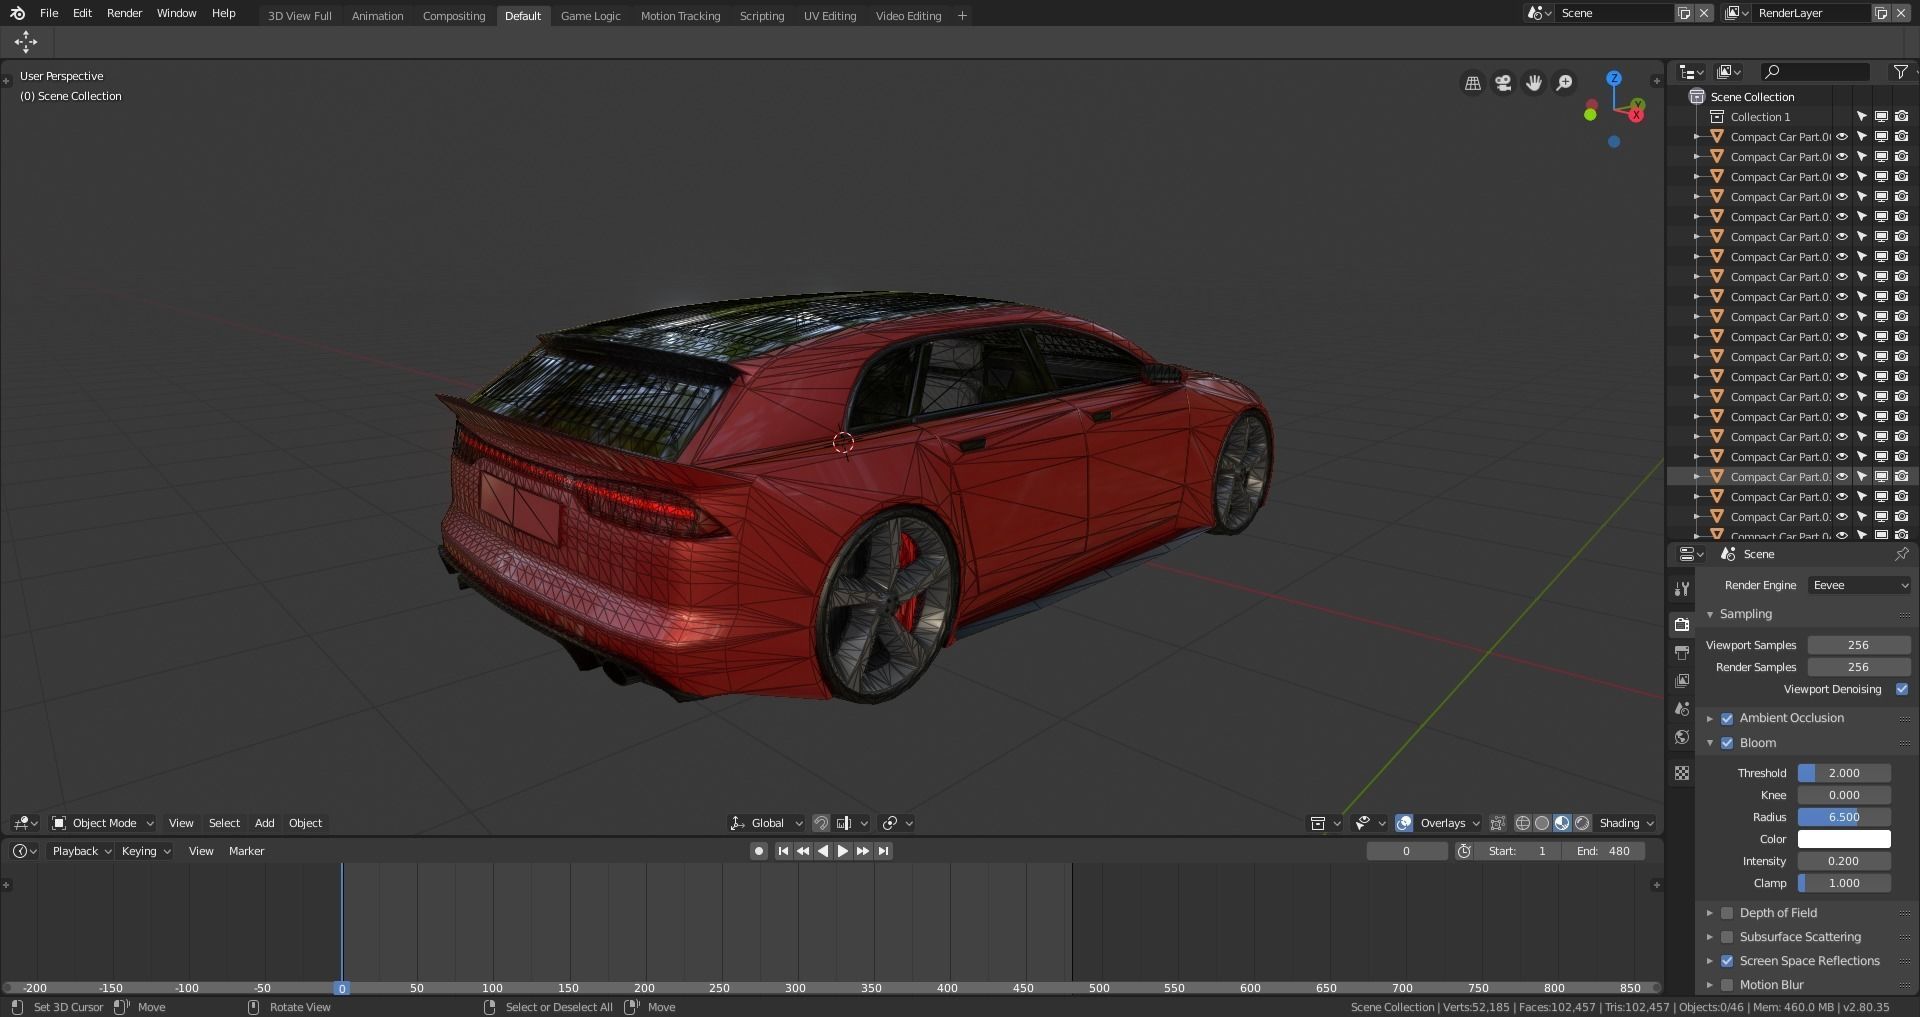Toggle the Overlays show button
The width and height of the screenshot is (1920, 1017).
point(1404,823)
